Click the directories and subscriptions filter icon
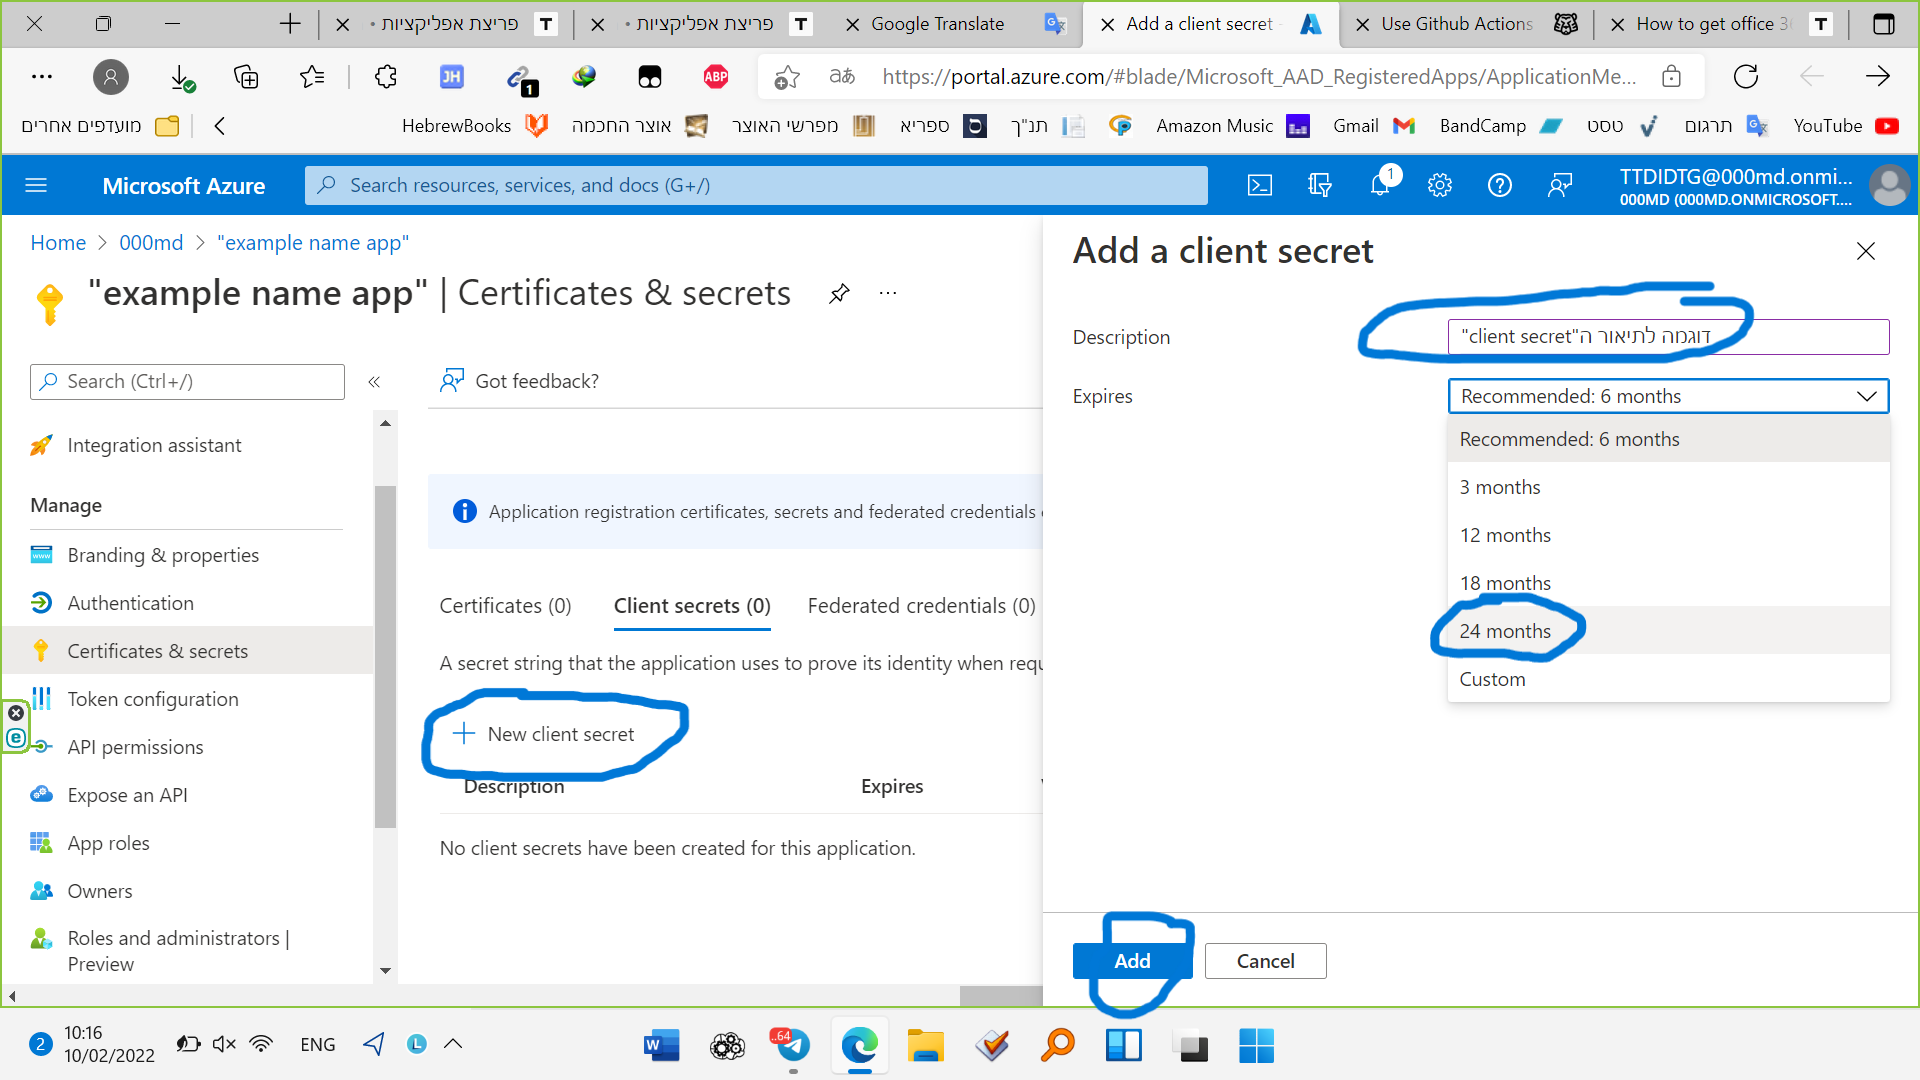 1320,185
